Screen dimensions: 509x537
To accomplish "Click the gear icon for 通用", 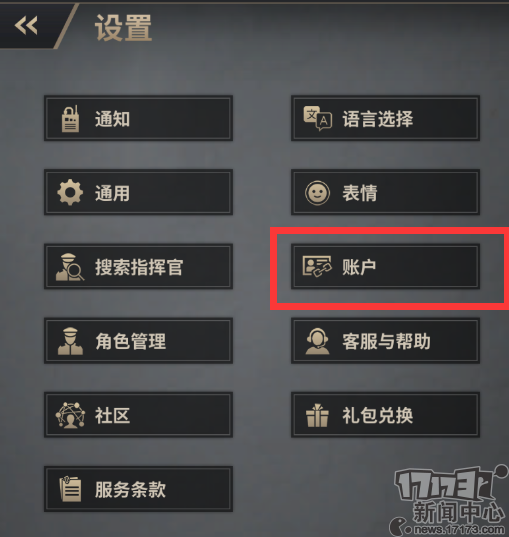I will pyautogui.click(x=70, y=192).
